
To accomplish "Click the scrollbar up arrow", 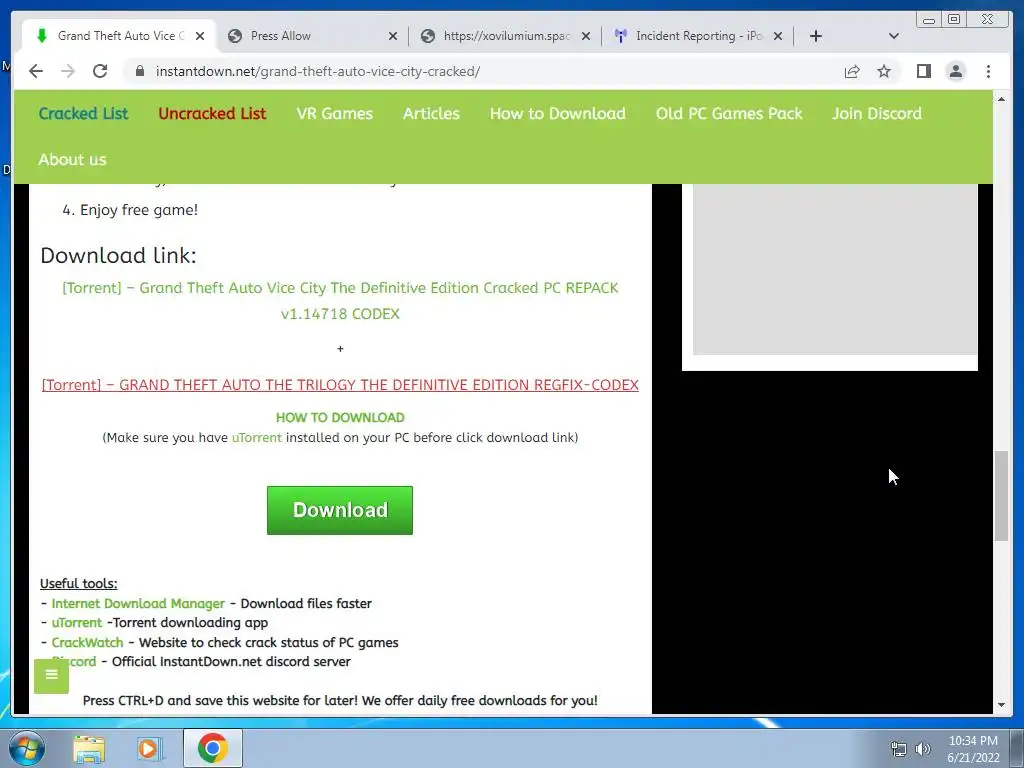I will click(1001, 99).
